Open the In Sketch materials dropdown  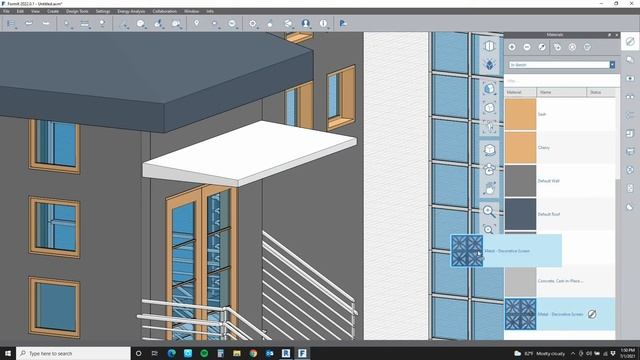point(562,65)
